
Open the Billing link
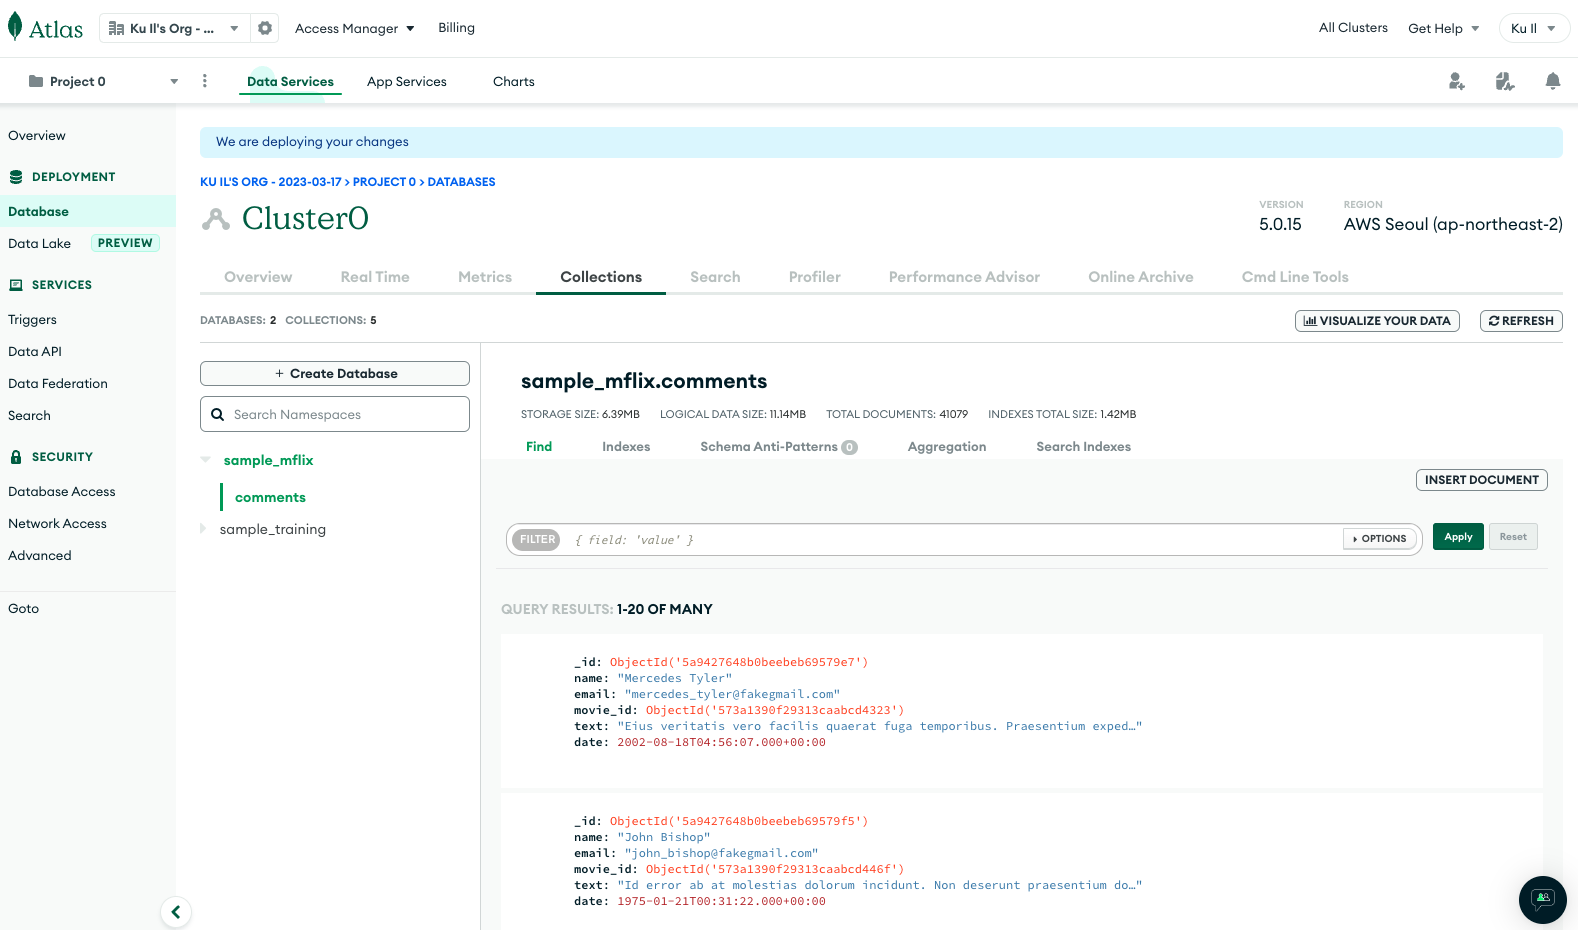tap(456, 28)
